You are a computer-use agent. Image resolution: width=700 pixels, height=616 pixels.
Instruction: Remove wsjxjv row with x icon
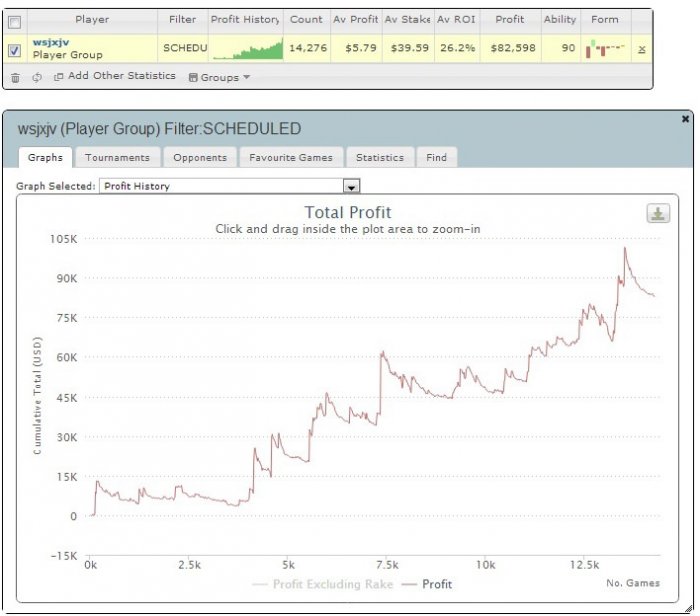point(642,49)
